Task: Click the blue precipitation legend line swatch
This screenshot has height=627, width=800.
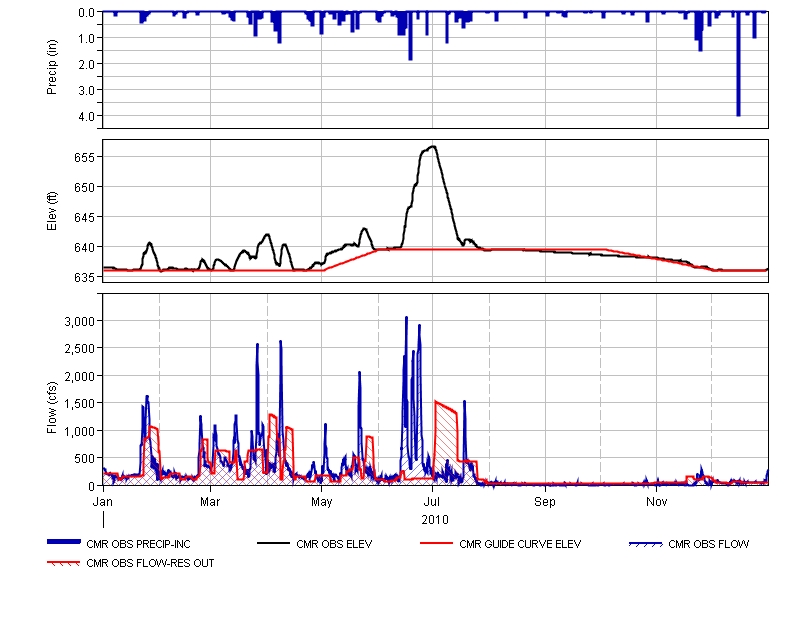Action: 64,542
